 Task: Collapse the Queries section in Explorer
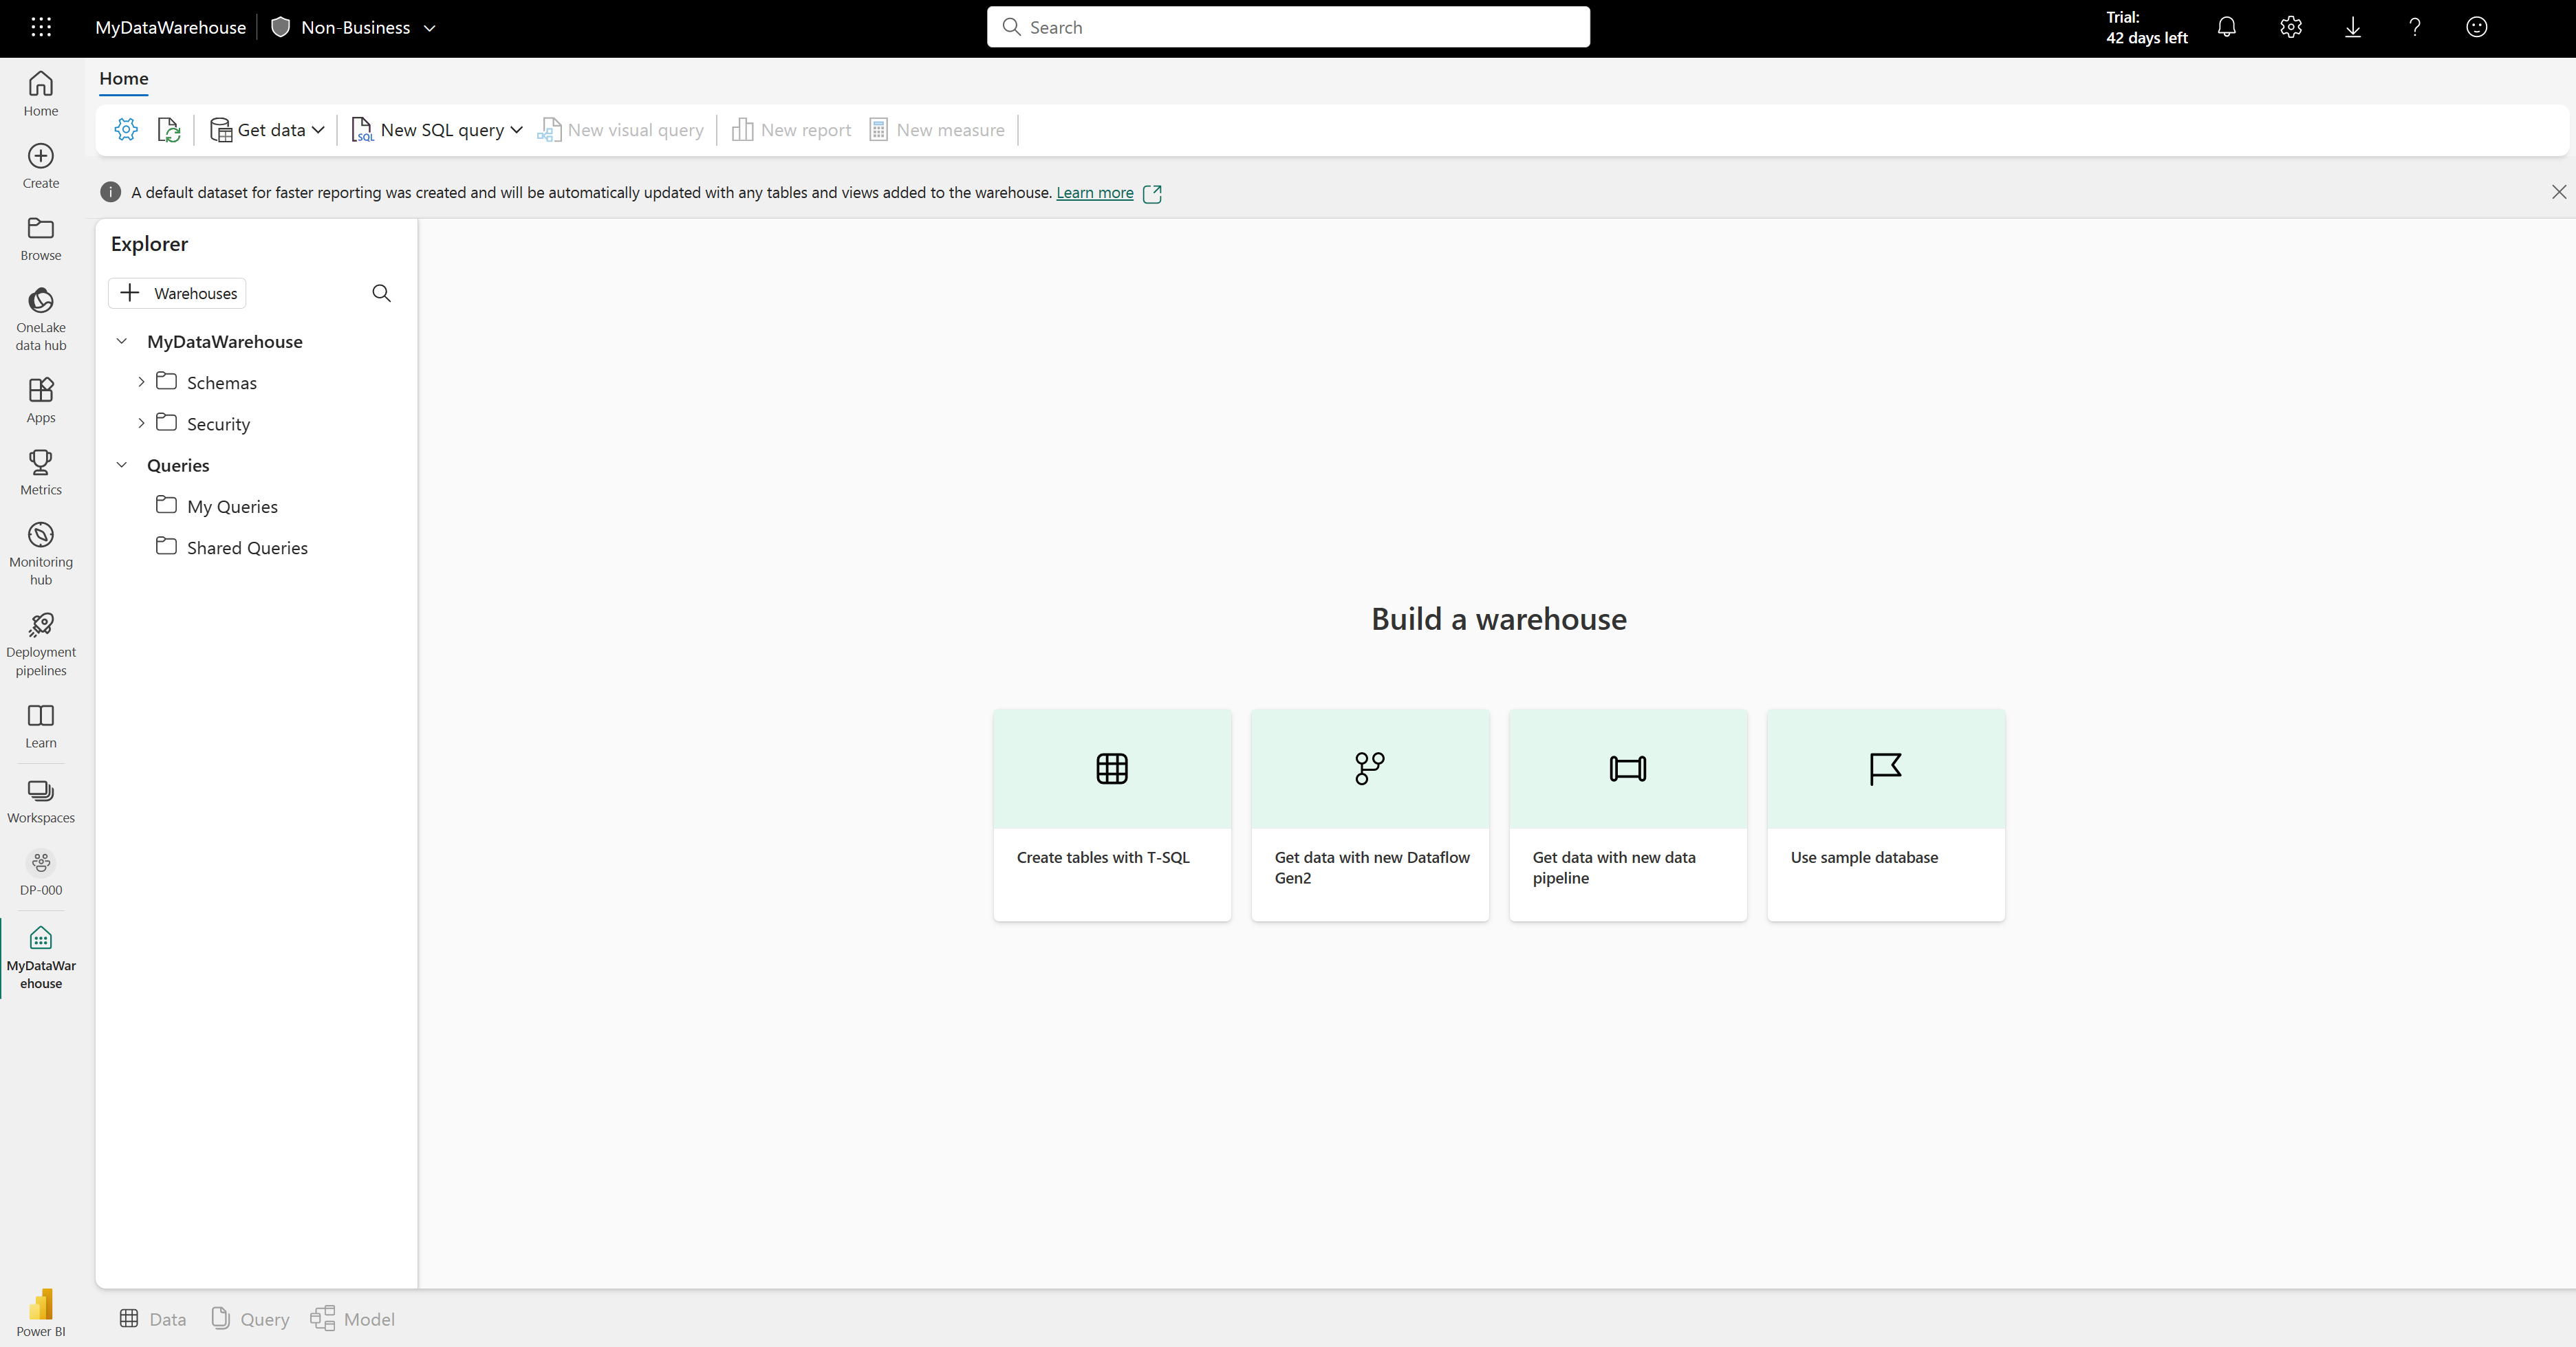121,463
